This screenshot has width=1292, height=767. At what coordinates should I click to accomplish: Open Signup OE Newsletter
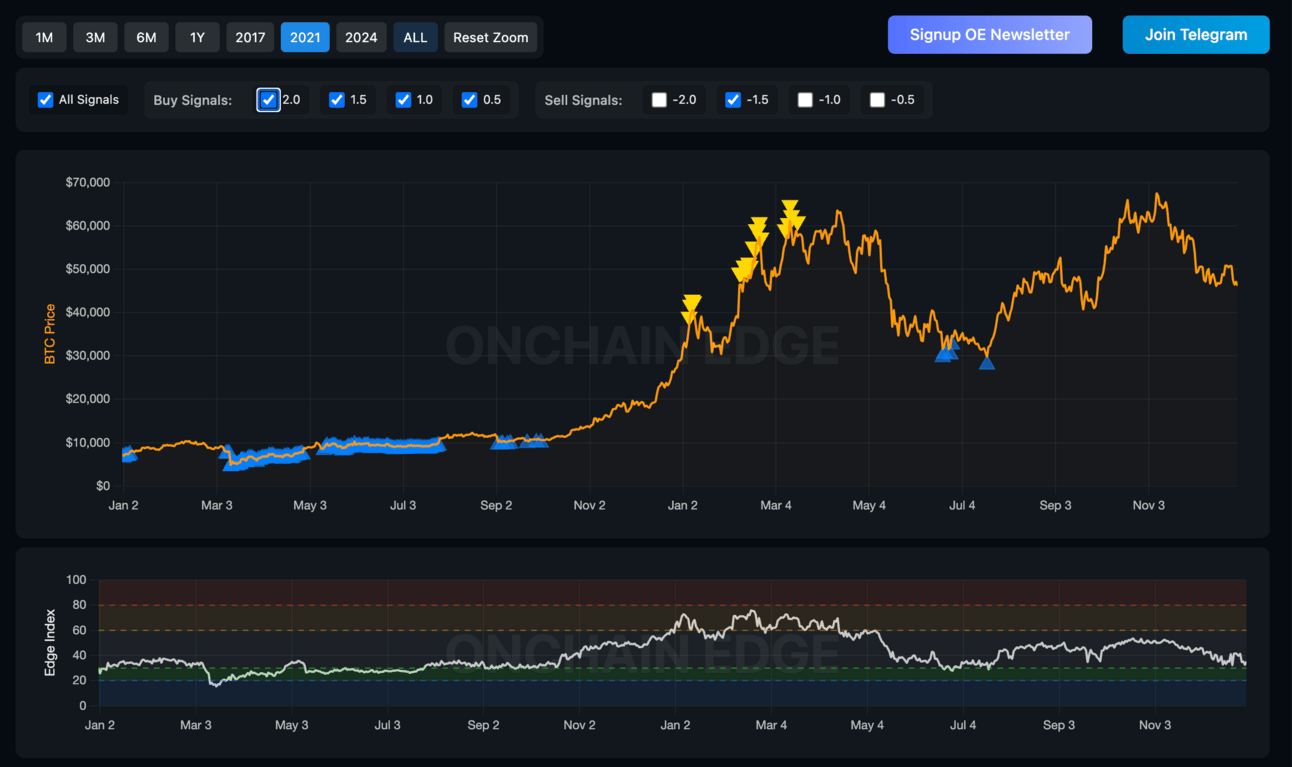(x=990, y=34)
